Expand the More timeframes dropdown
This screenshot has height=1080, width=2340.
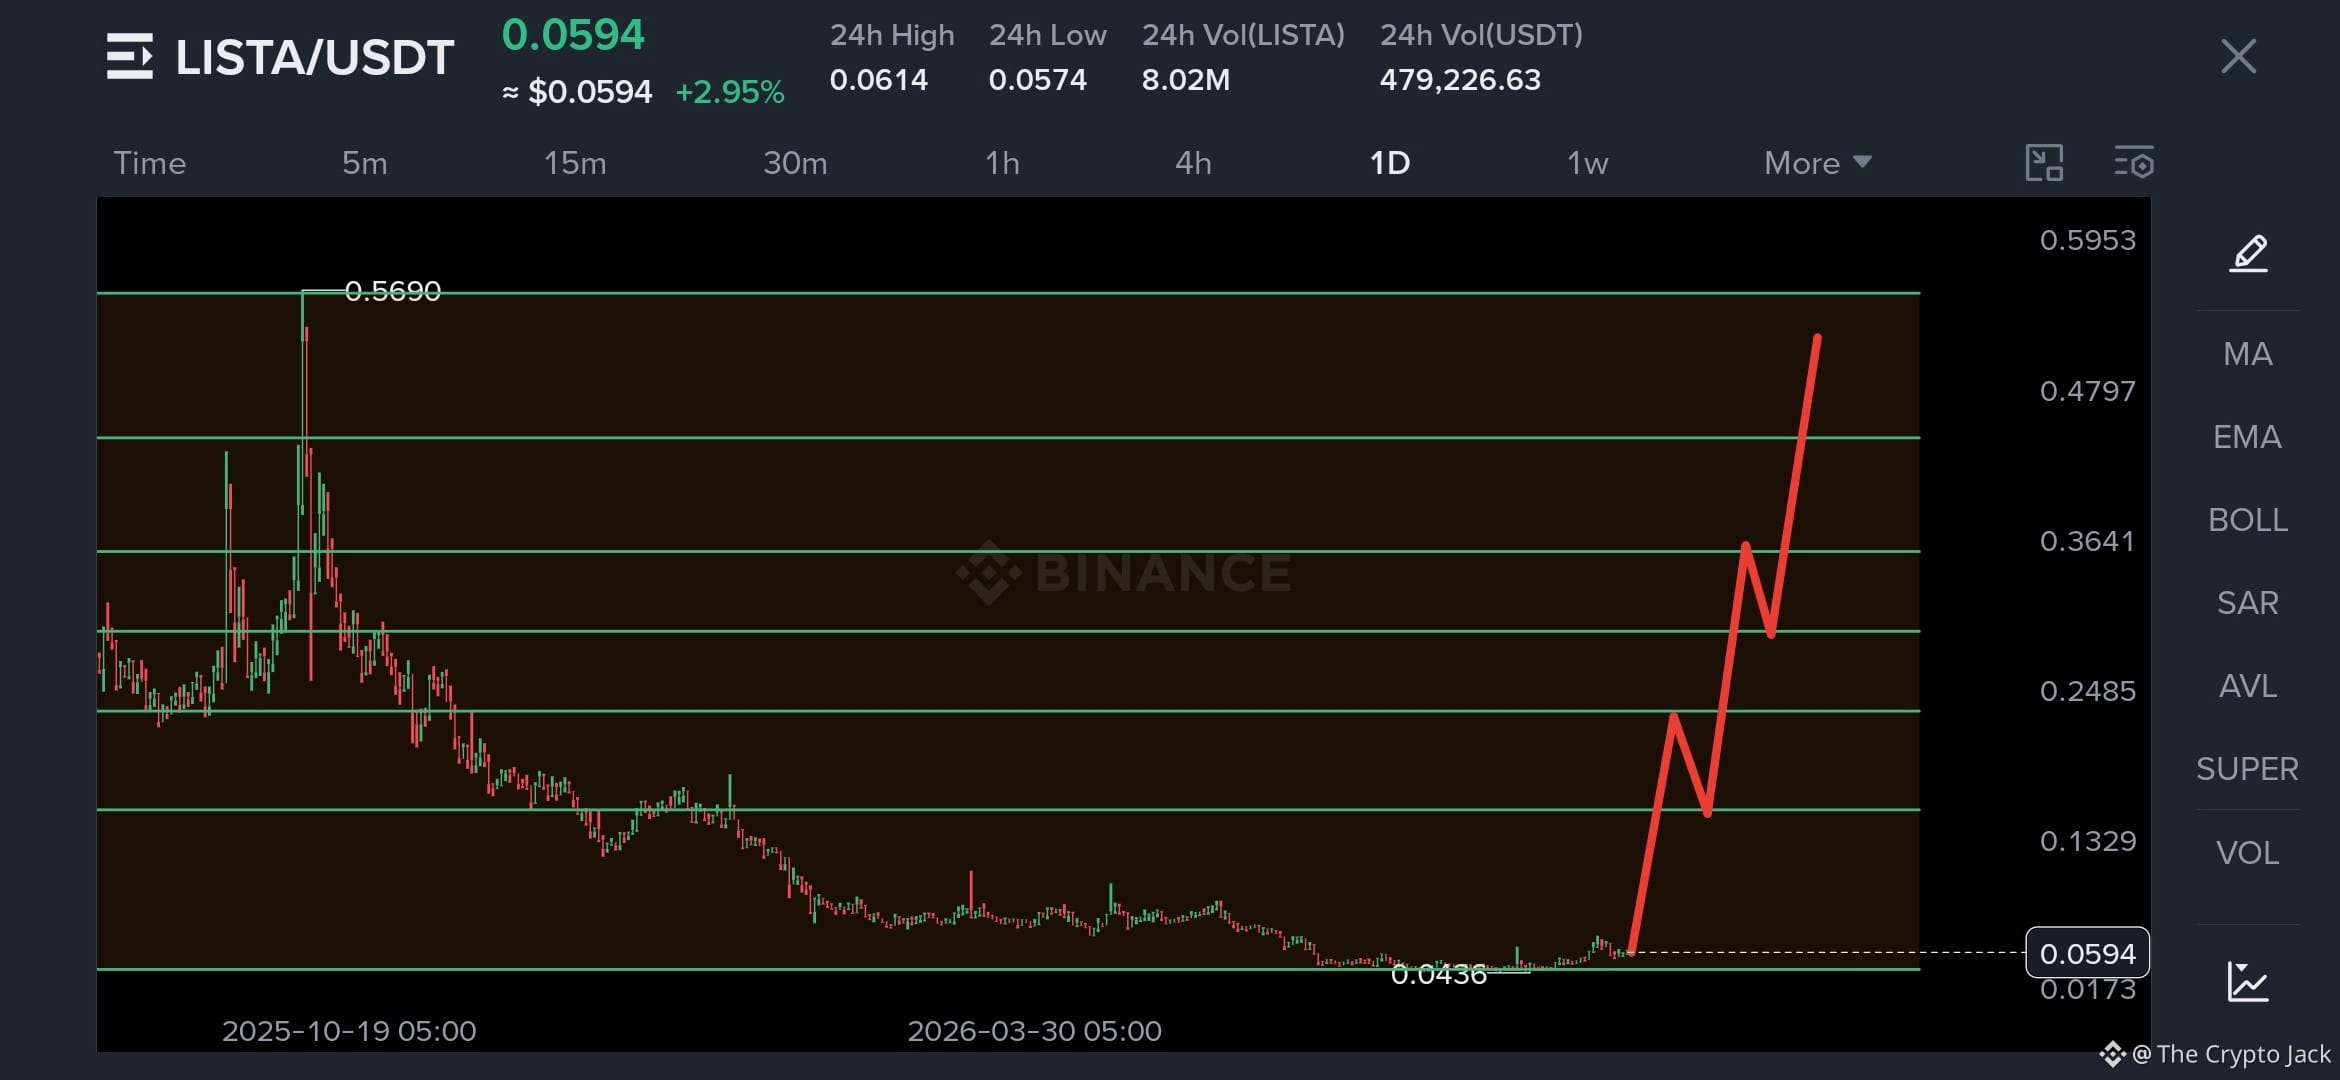(x=1818, y=163)
